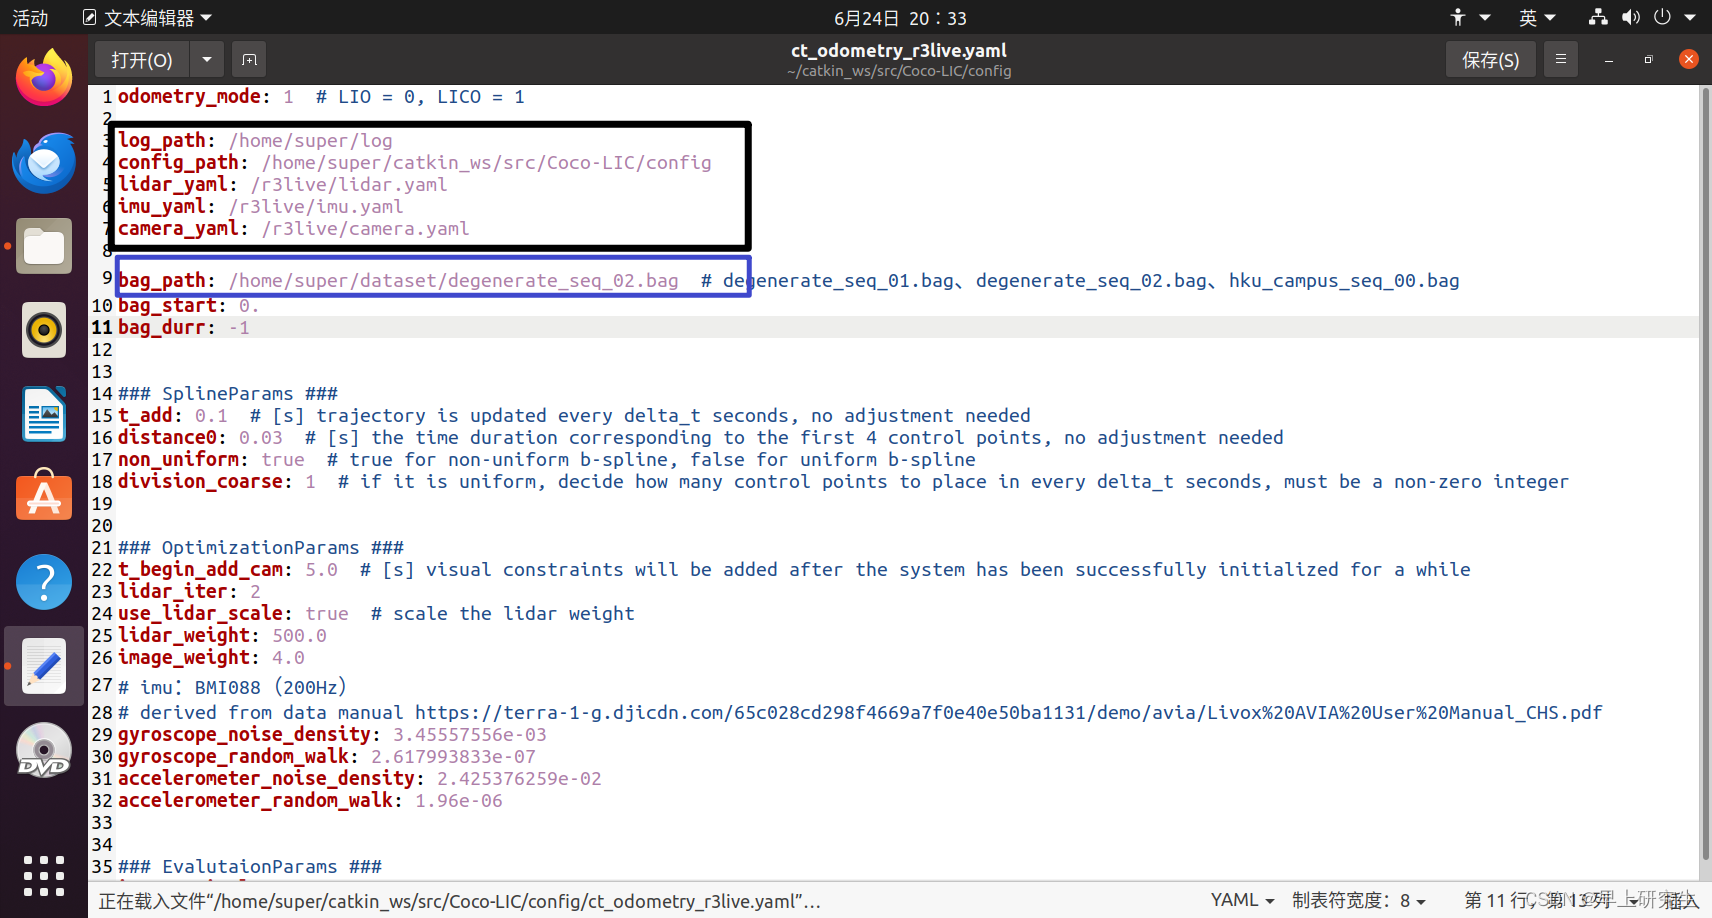This screenshot has width=1712, height=918.
Task: Open the gedit hamburger menu
Action: tap(1560, 59)
